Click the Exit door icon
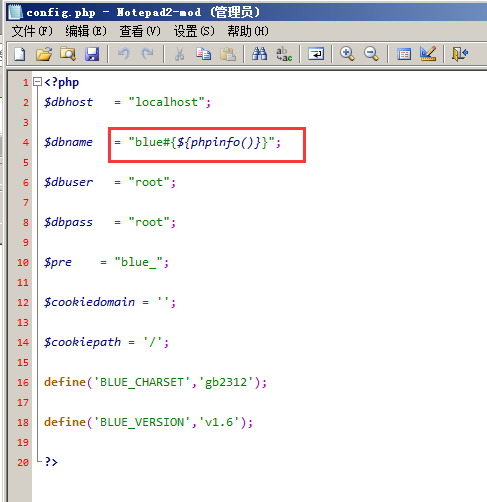The height and width of the screenshot is (502, 487). pyautogui.click(x=460, y=54)
